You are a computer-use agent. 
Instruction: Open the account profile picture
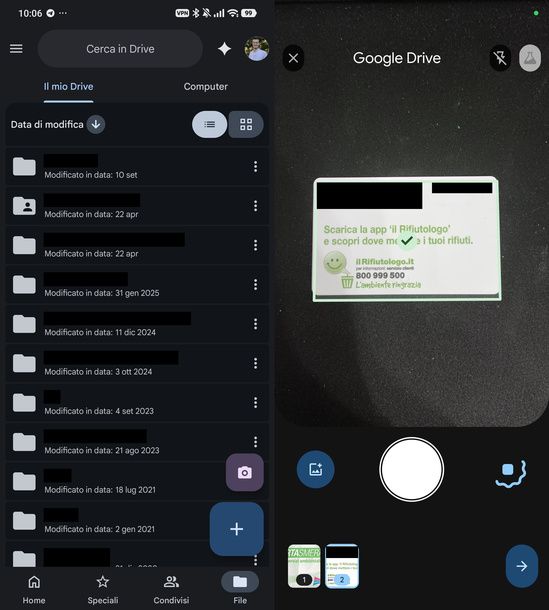pos(256,49)
